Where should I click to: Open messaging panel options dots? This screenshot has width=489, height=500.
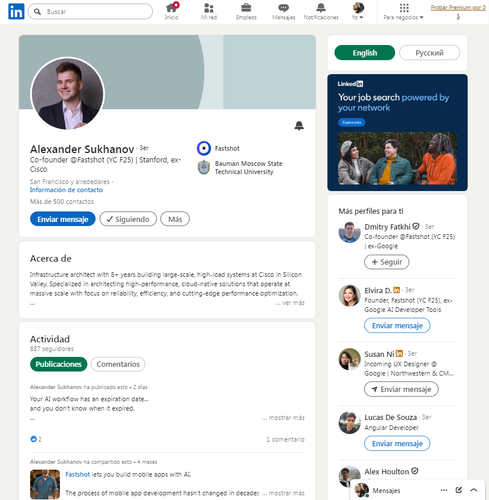click(444, 490)
